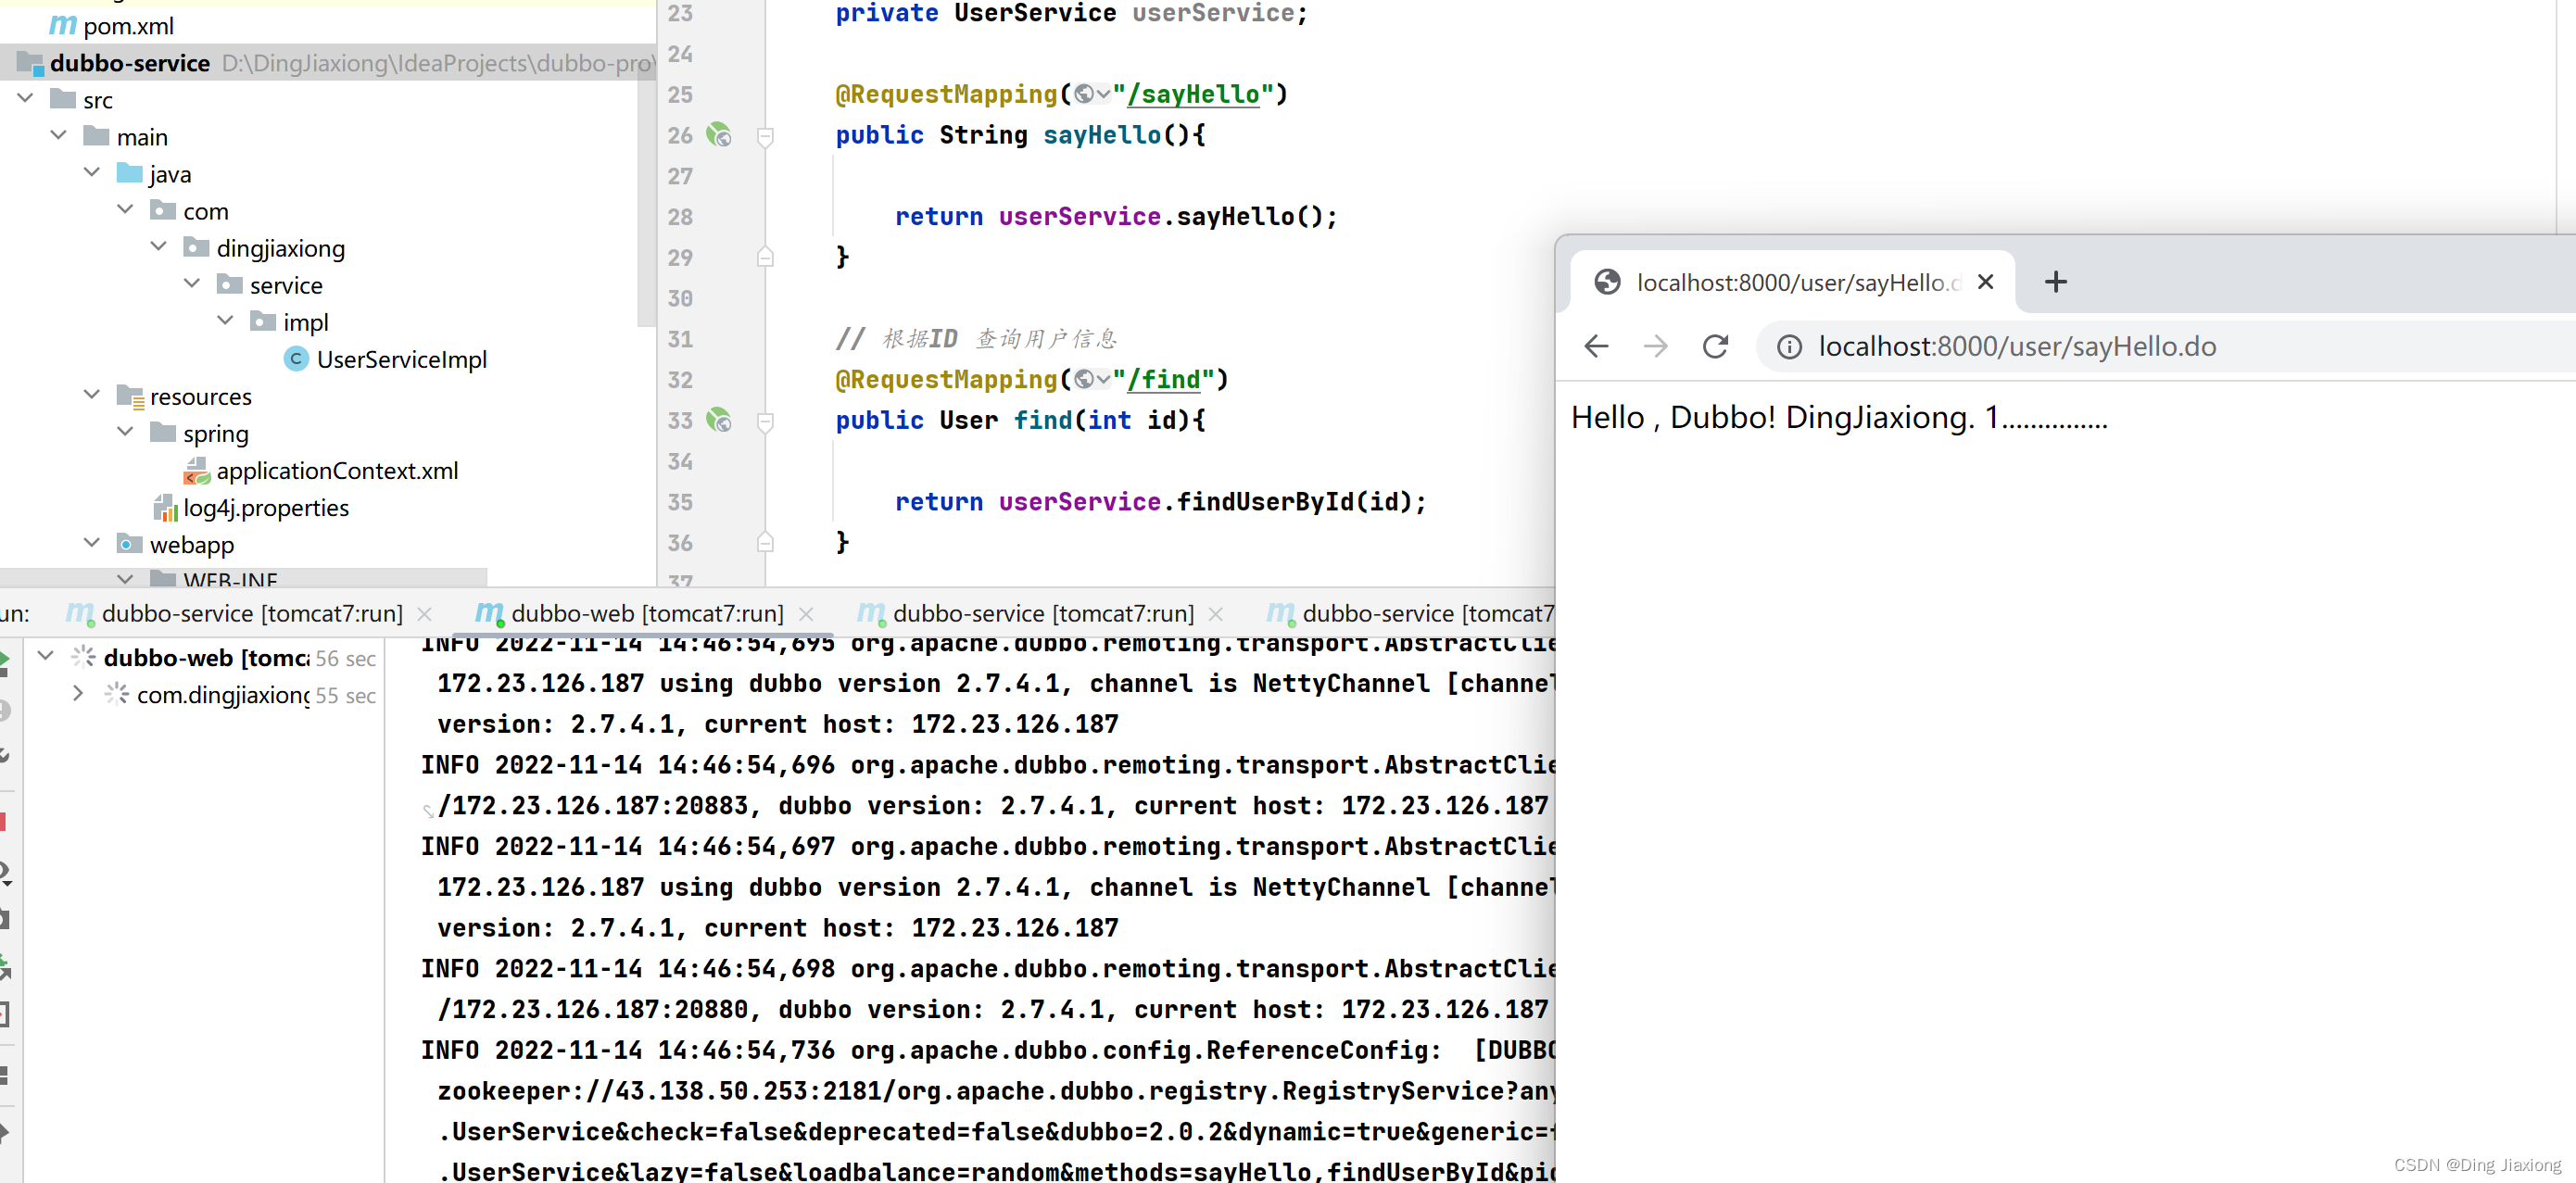This screenshot has height=1183, width=2576.
Task: Follow the /find mapping link
Action: coord(1164,380)
